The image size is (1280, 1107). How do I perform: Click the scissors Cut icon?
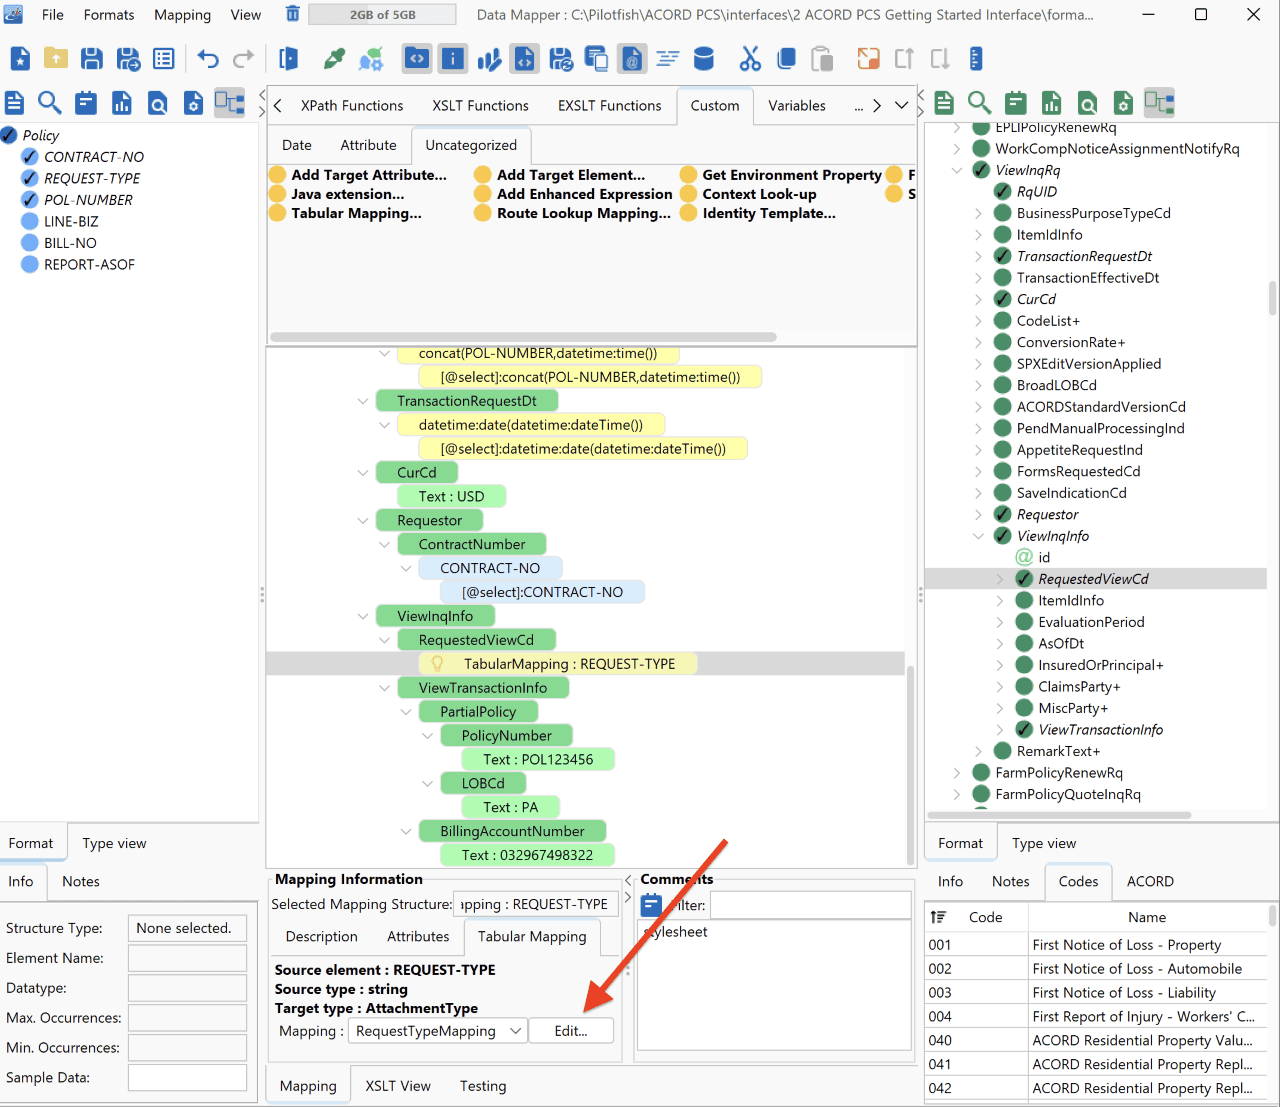point(750,59)
